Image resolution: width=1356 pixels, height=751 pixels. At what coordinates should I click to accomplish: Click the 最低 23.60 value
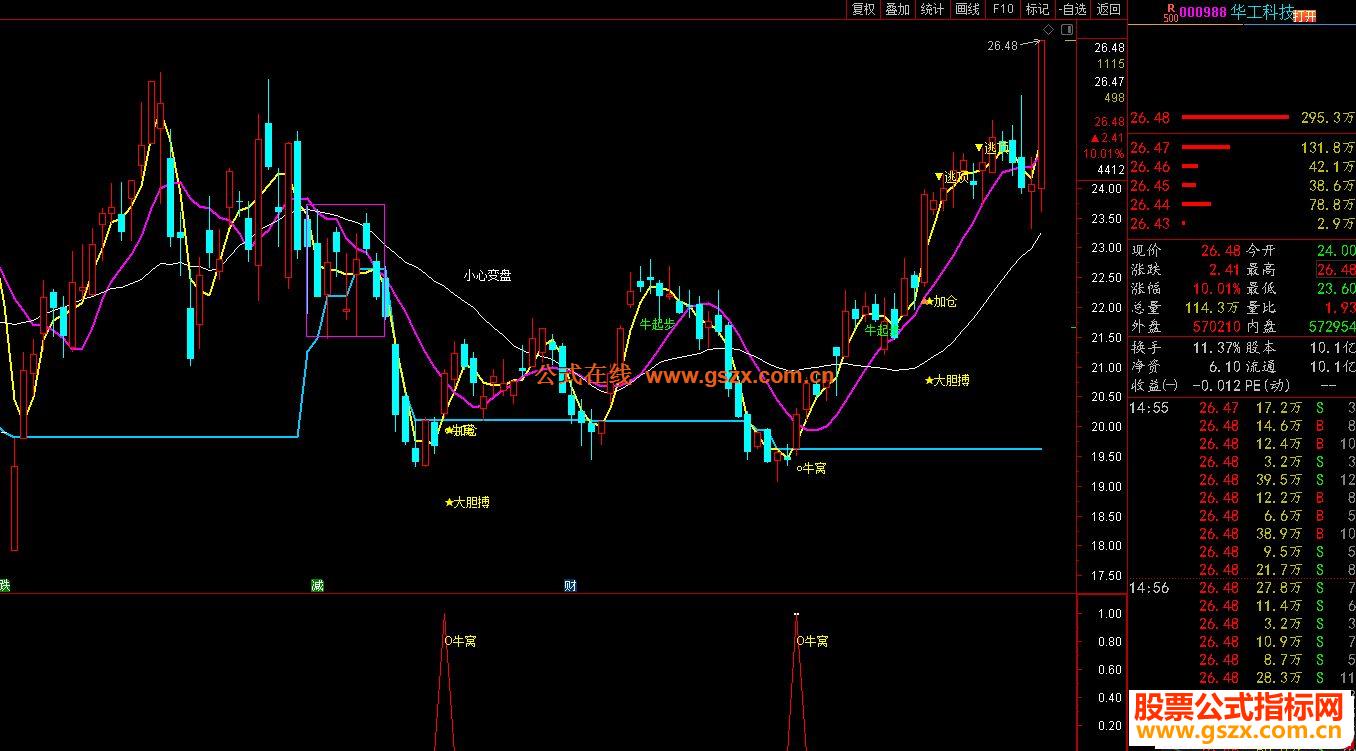[1336, 289]
